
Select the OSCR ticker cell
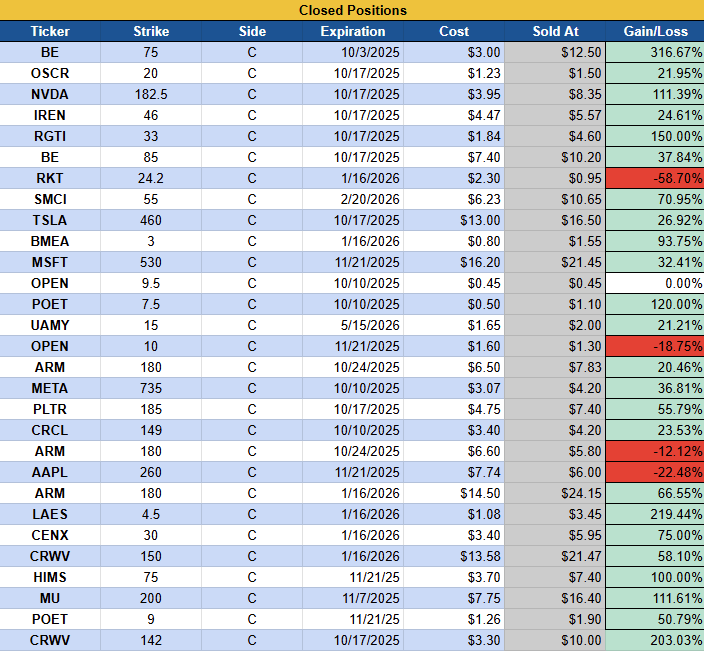(x=50, y=73)
